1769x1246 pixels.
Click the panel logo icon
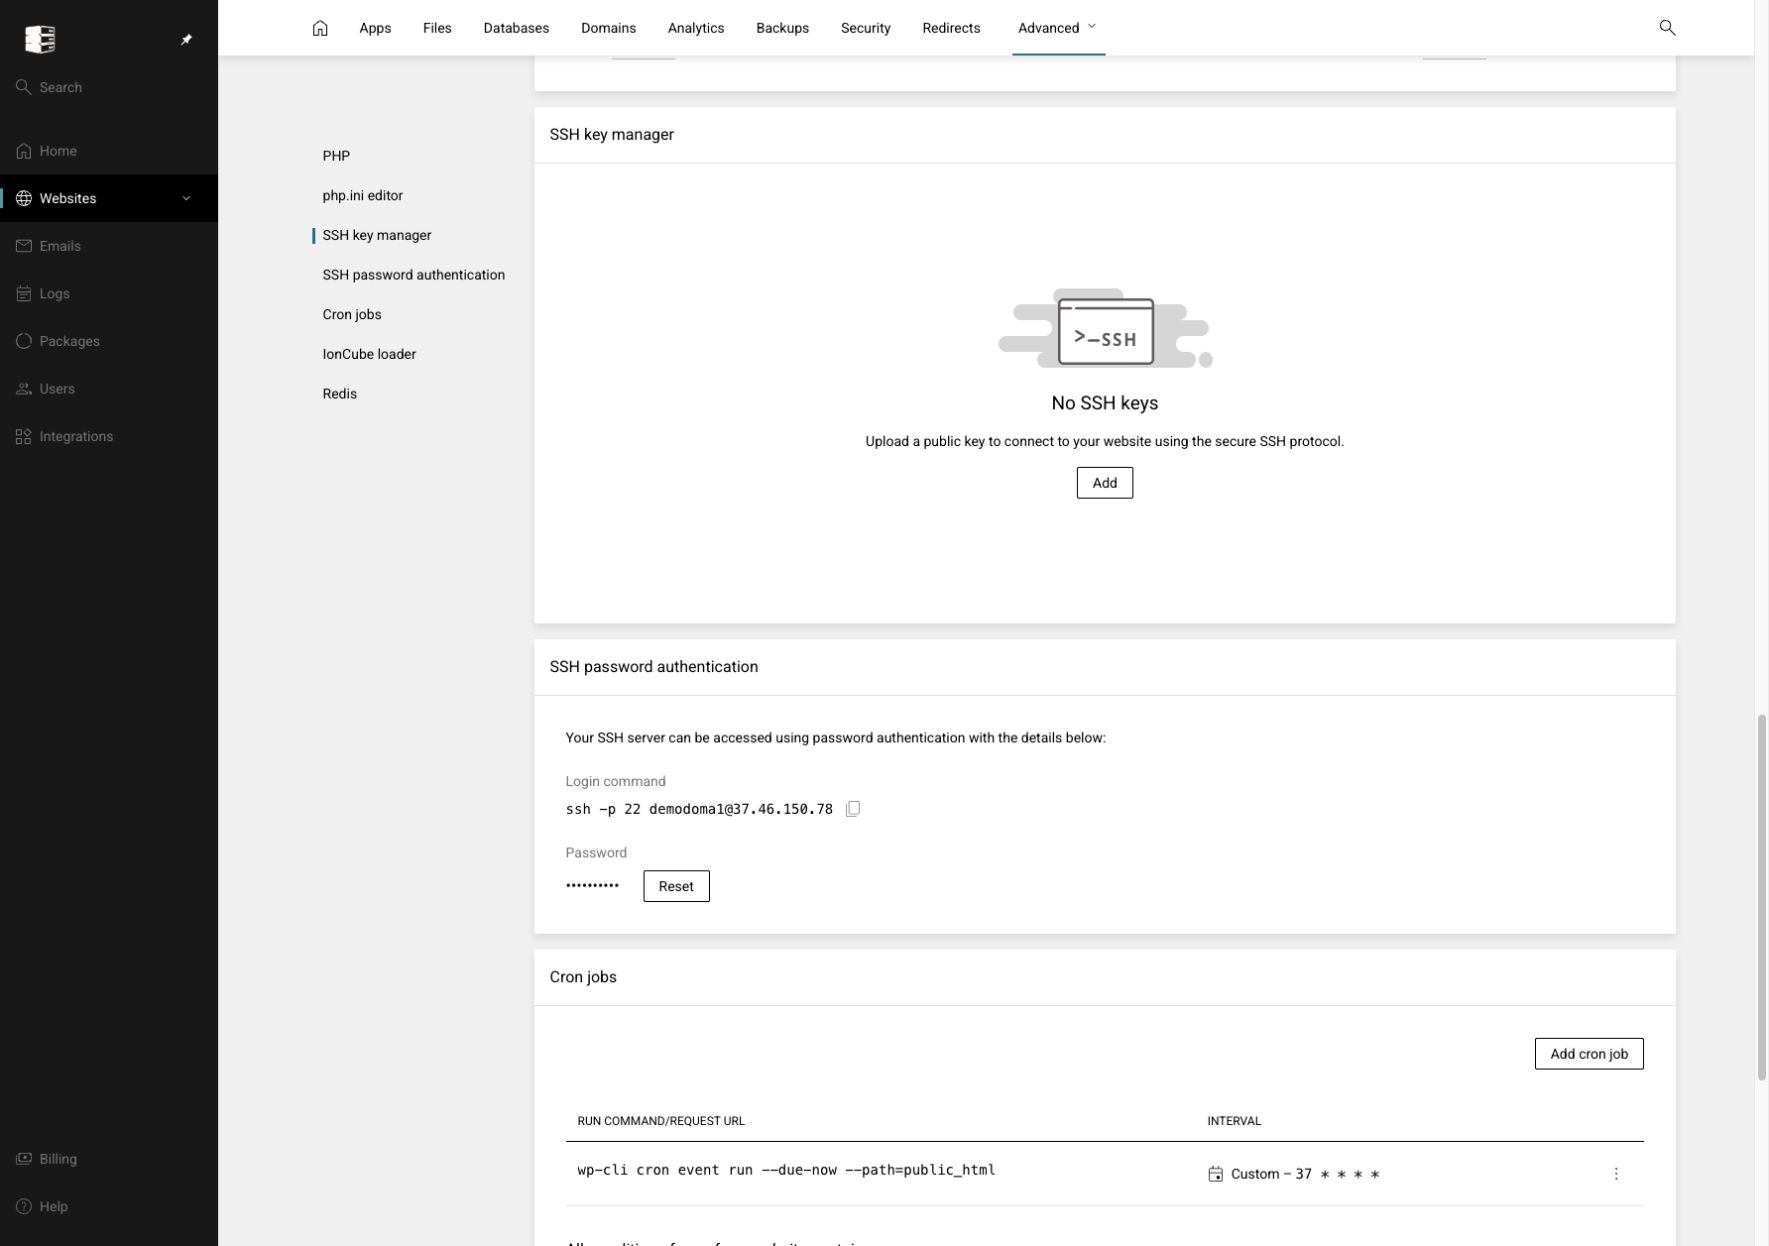pyautogui.click(x=40, y=39)
